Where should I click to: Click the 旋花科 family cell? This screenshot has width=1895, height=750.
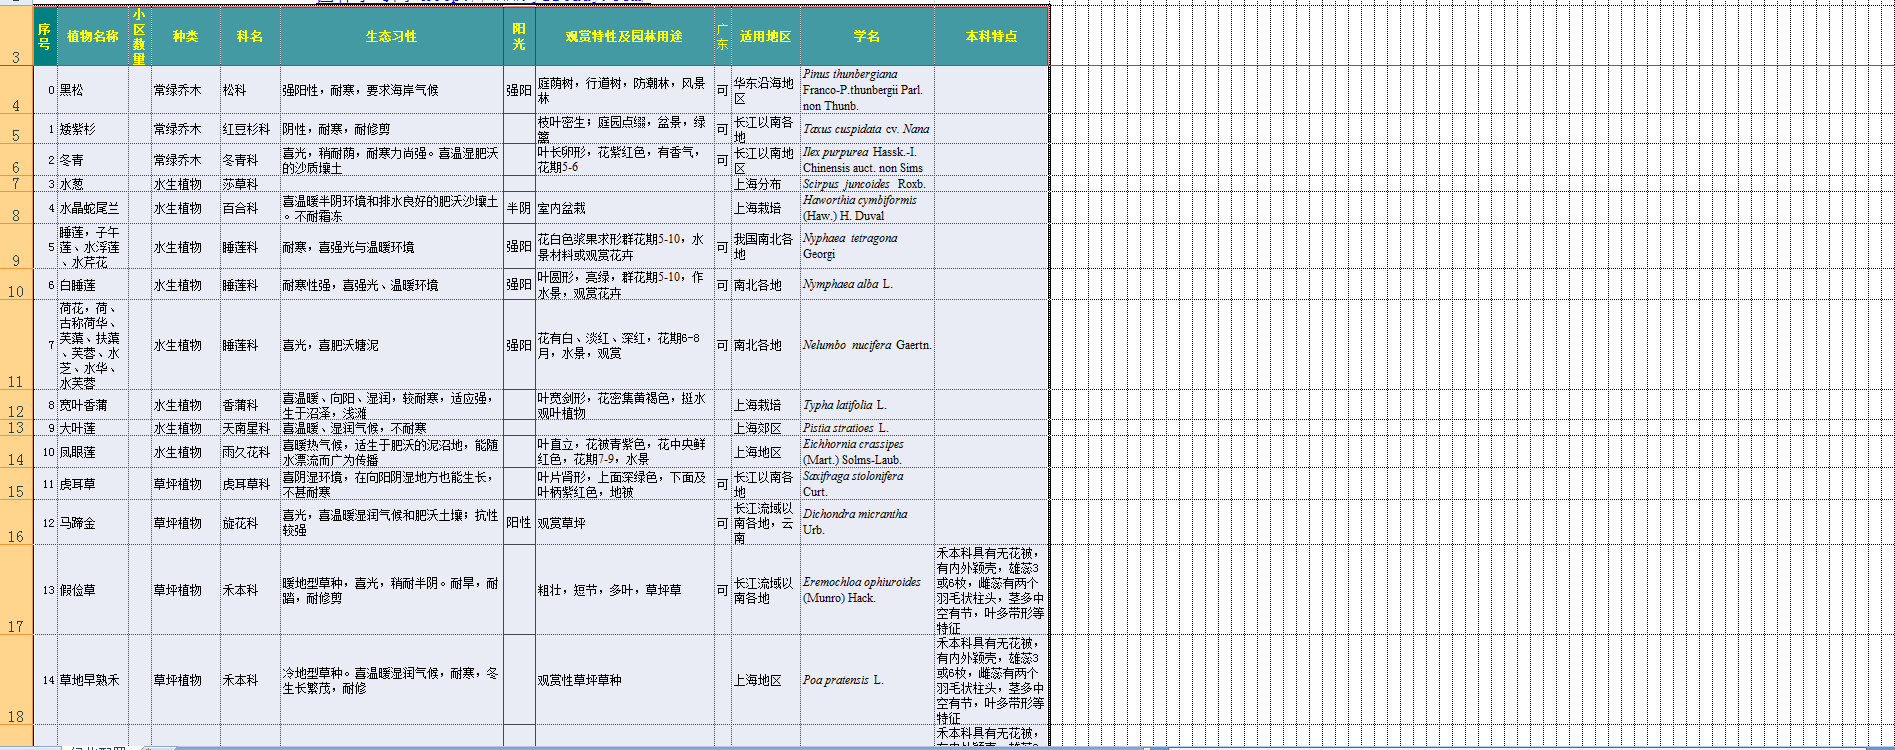point(250,523)
